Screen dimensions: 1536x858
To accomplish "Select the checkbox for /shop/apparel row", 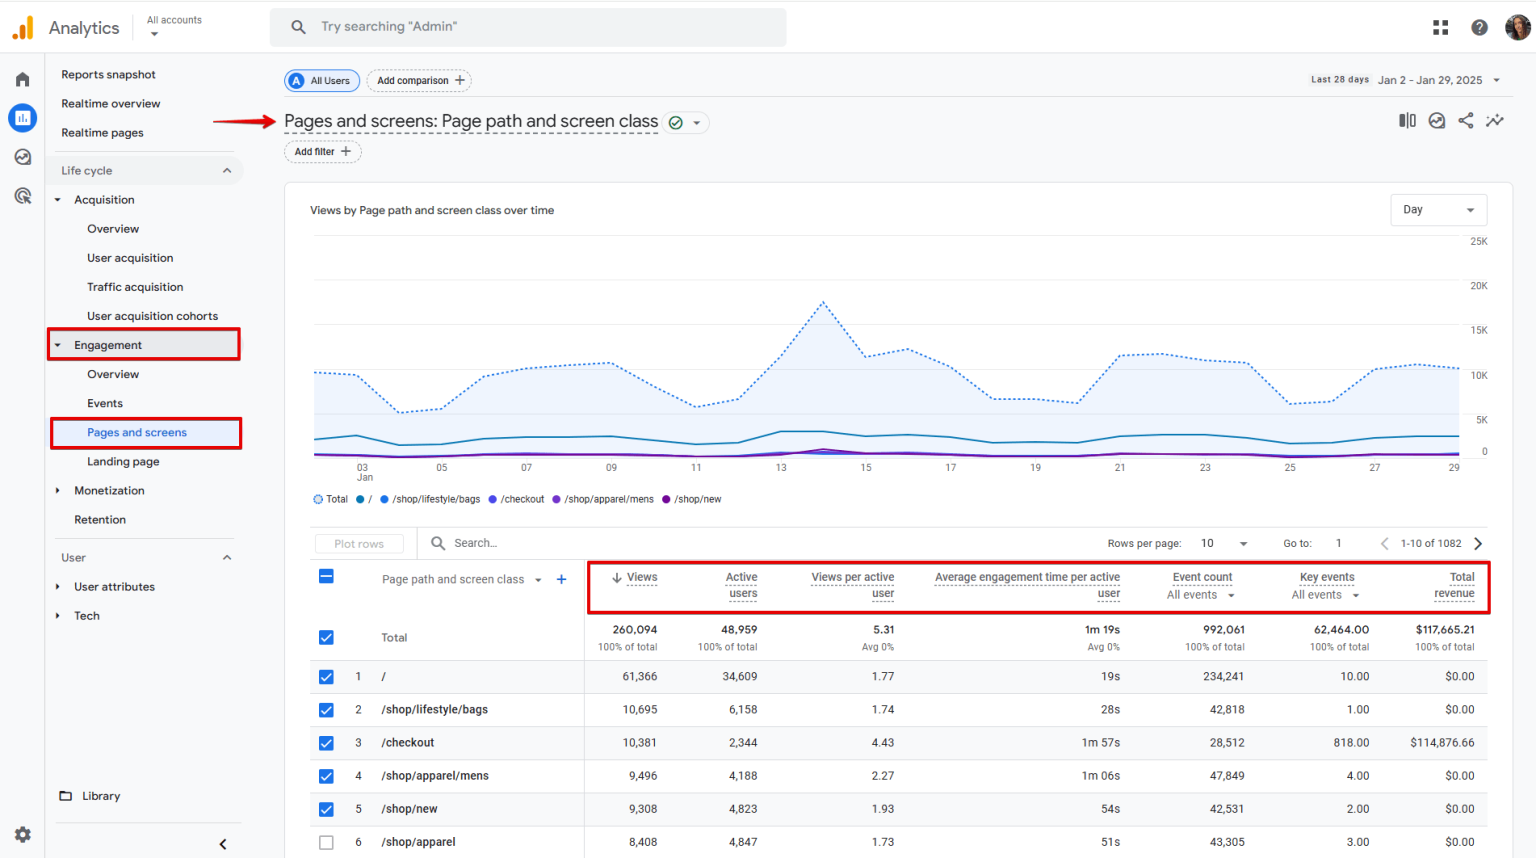I will click(326, 842).
